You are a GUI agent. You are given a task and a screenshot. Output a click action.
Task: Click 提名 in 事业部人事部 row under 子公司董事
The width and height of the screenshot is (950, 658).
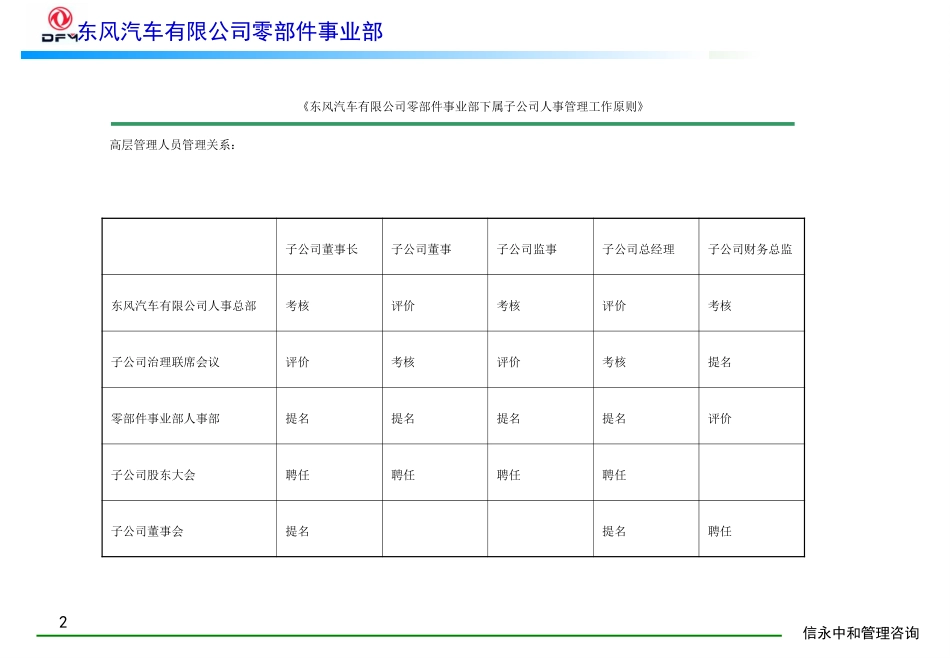coord(403,418)
